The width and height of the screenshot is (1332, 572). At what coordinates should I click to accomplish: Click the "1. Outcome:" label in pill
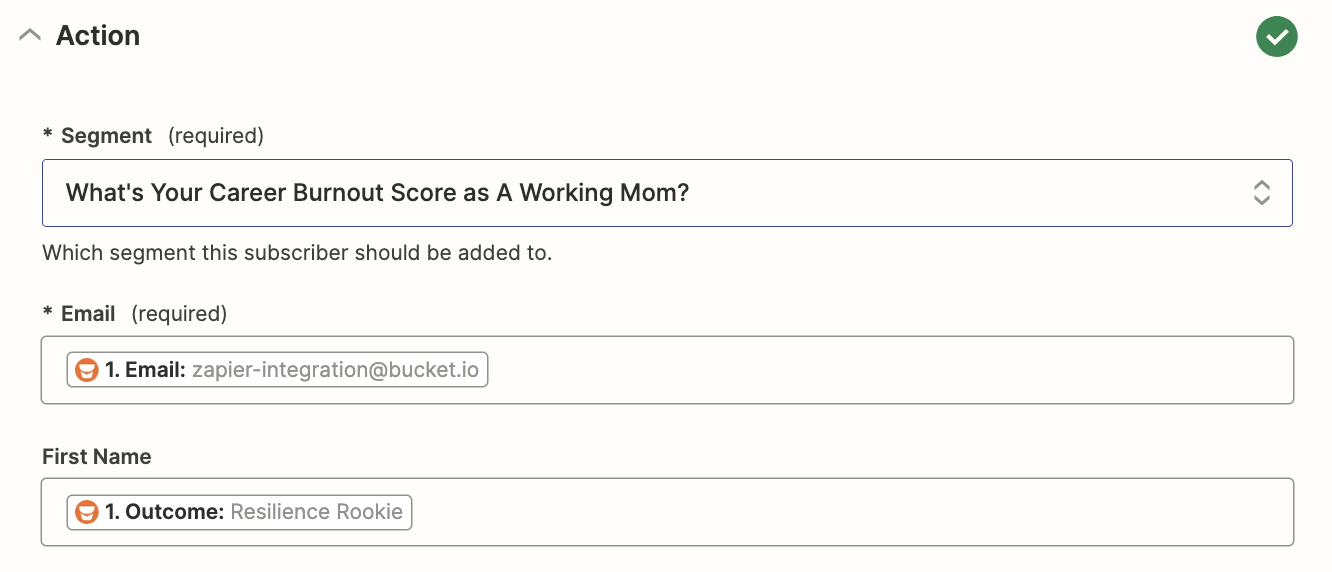pyautogui.click(x=164, y=512)
